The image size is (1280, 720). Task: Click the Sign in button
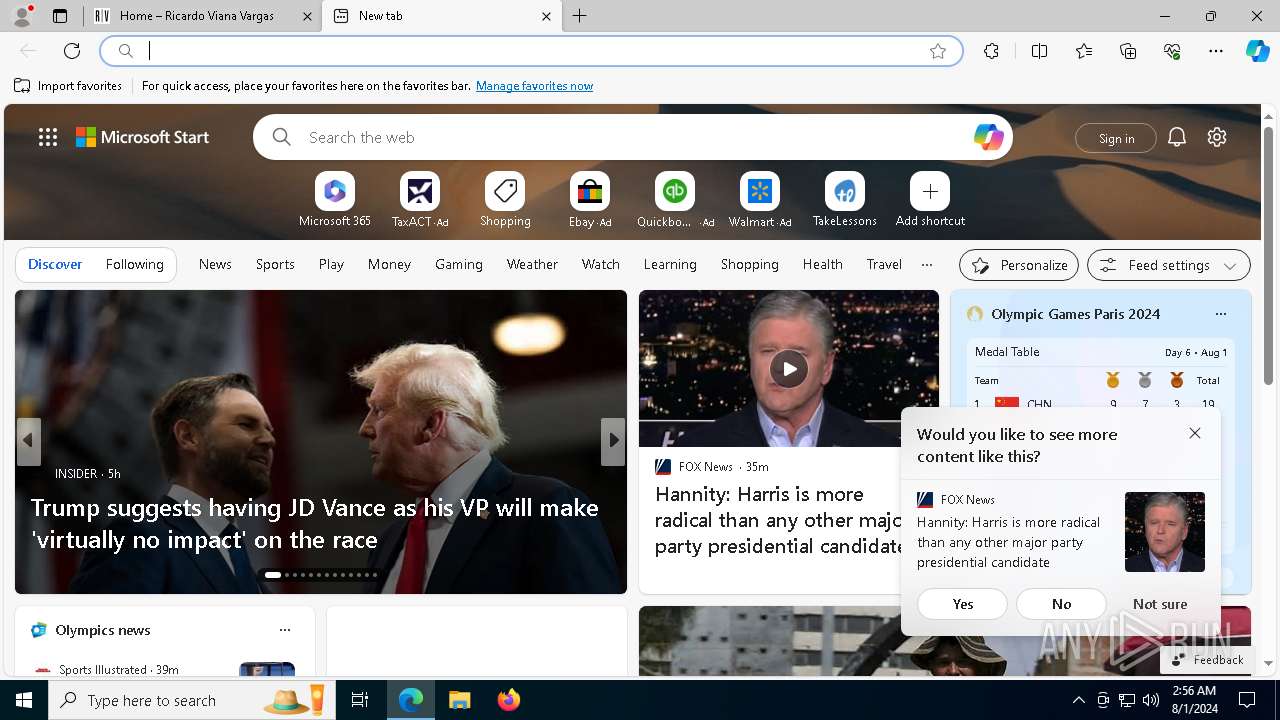pos(1116,138)
